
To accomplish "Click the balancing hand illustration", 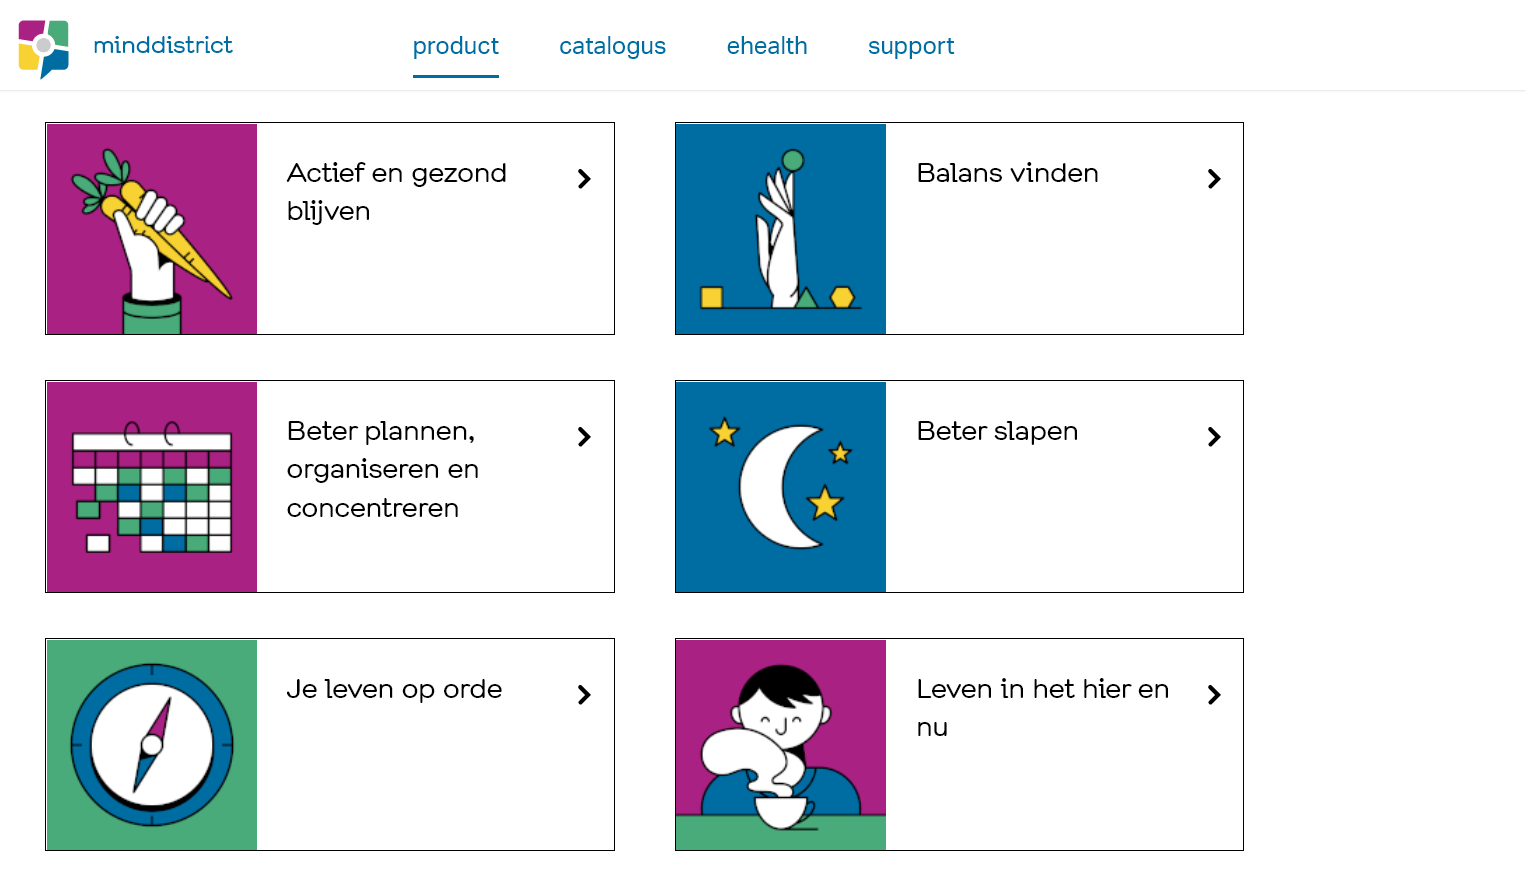I will click(x=781, y=229).
